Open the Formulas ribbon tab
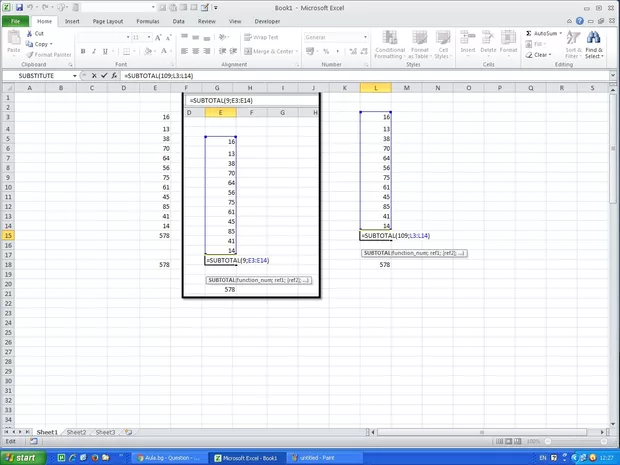The width and height of the screenshot is (620, 465). tap(147, 20)
